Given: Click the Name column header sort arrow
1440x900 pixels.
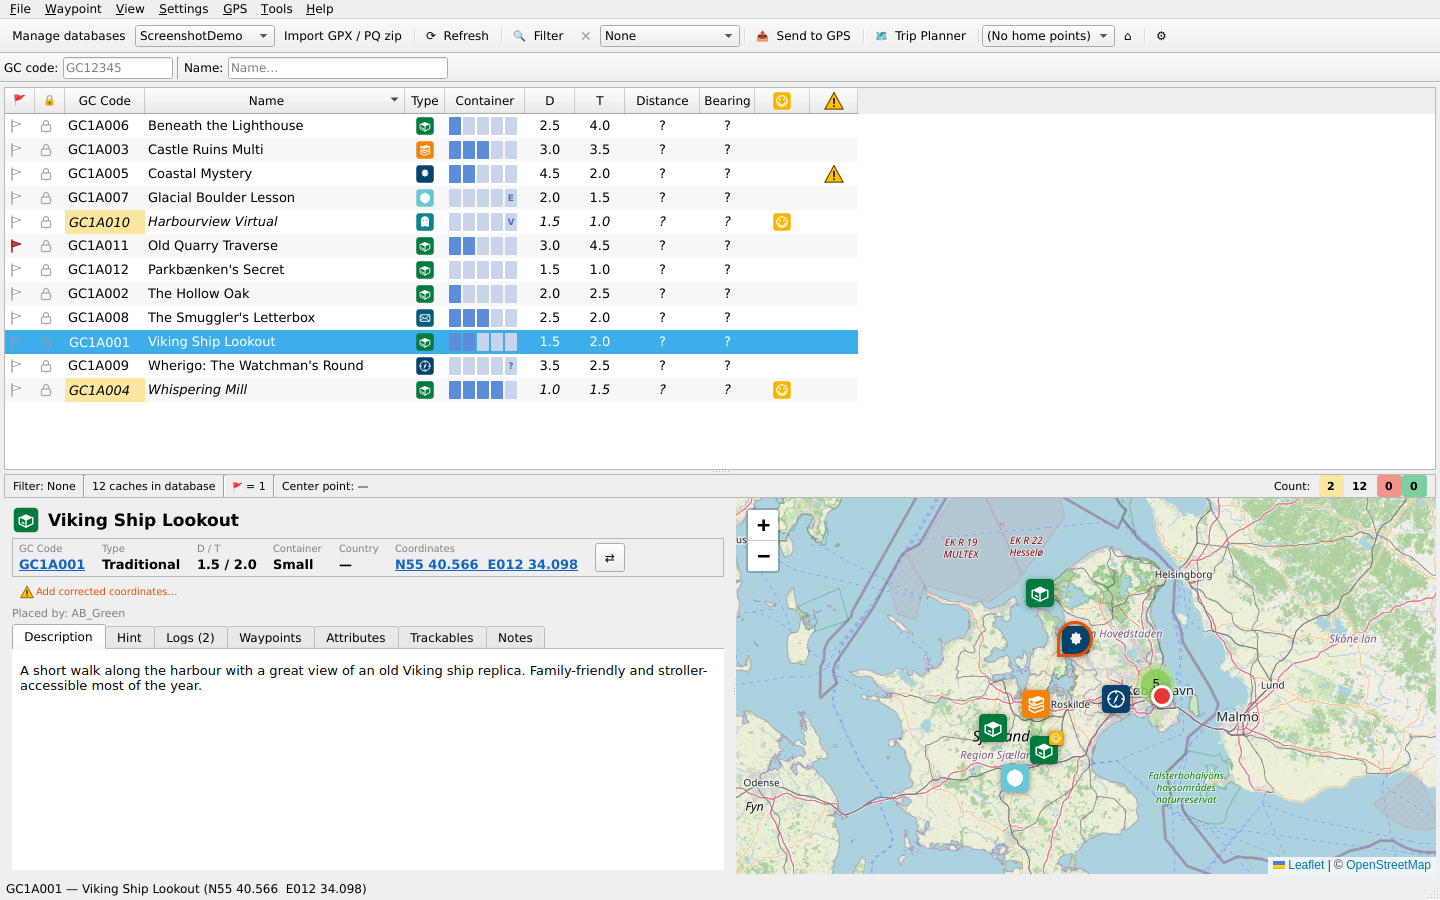Looking at the screenshot, I should pos(394,101).
